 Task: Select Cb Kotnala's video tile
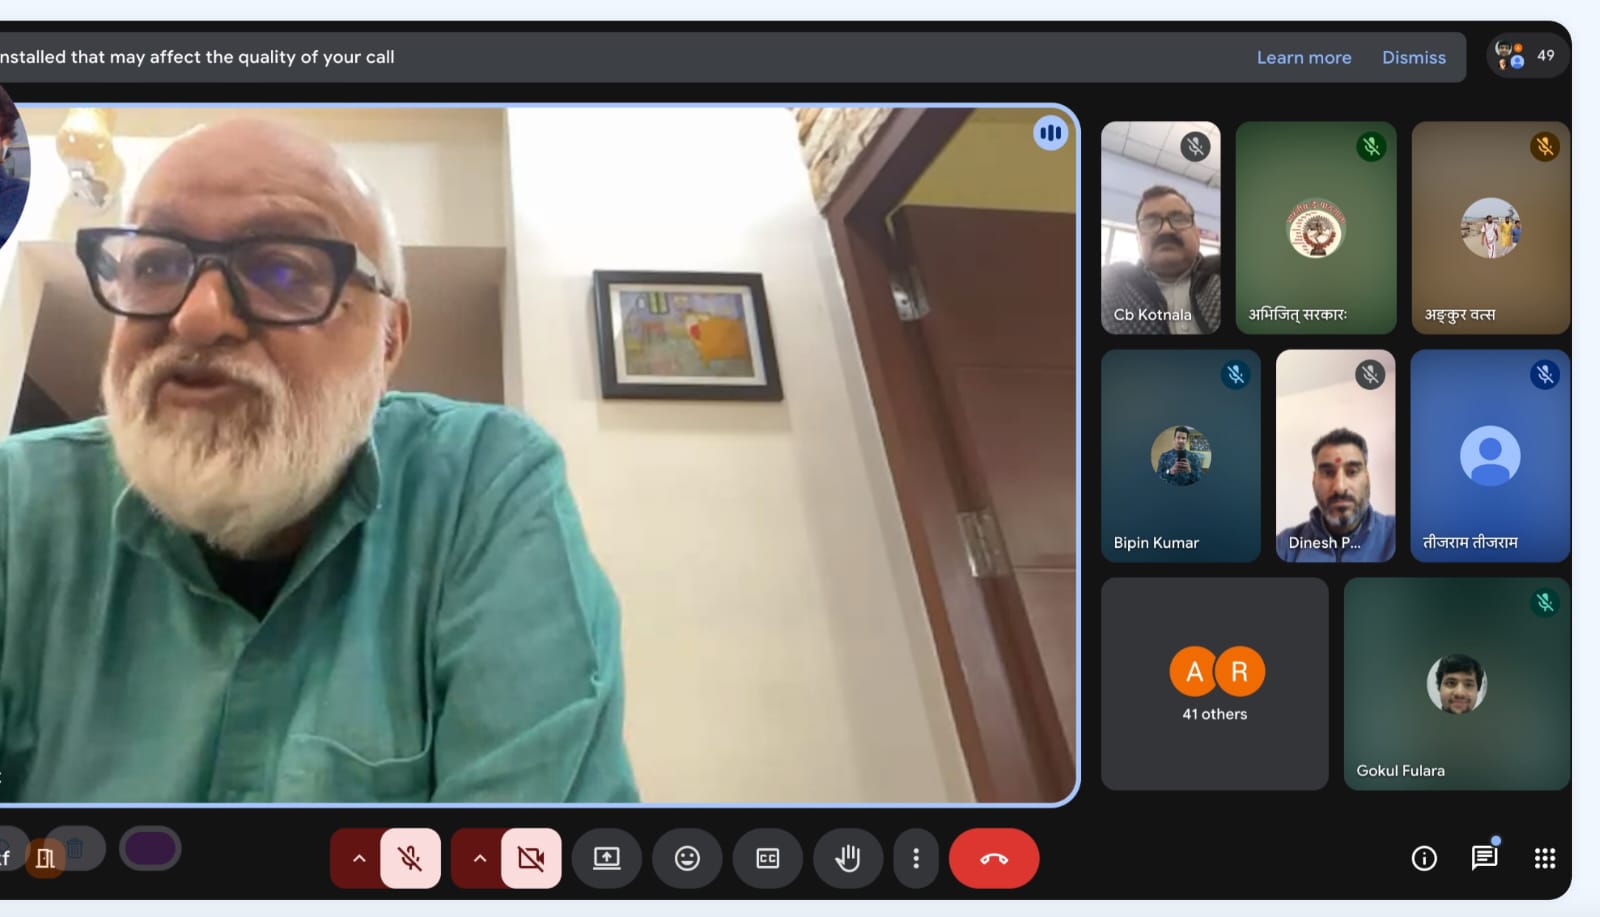[1160, 228]
